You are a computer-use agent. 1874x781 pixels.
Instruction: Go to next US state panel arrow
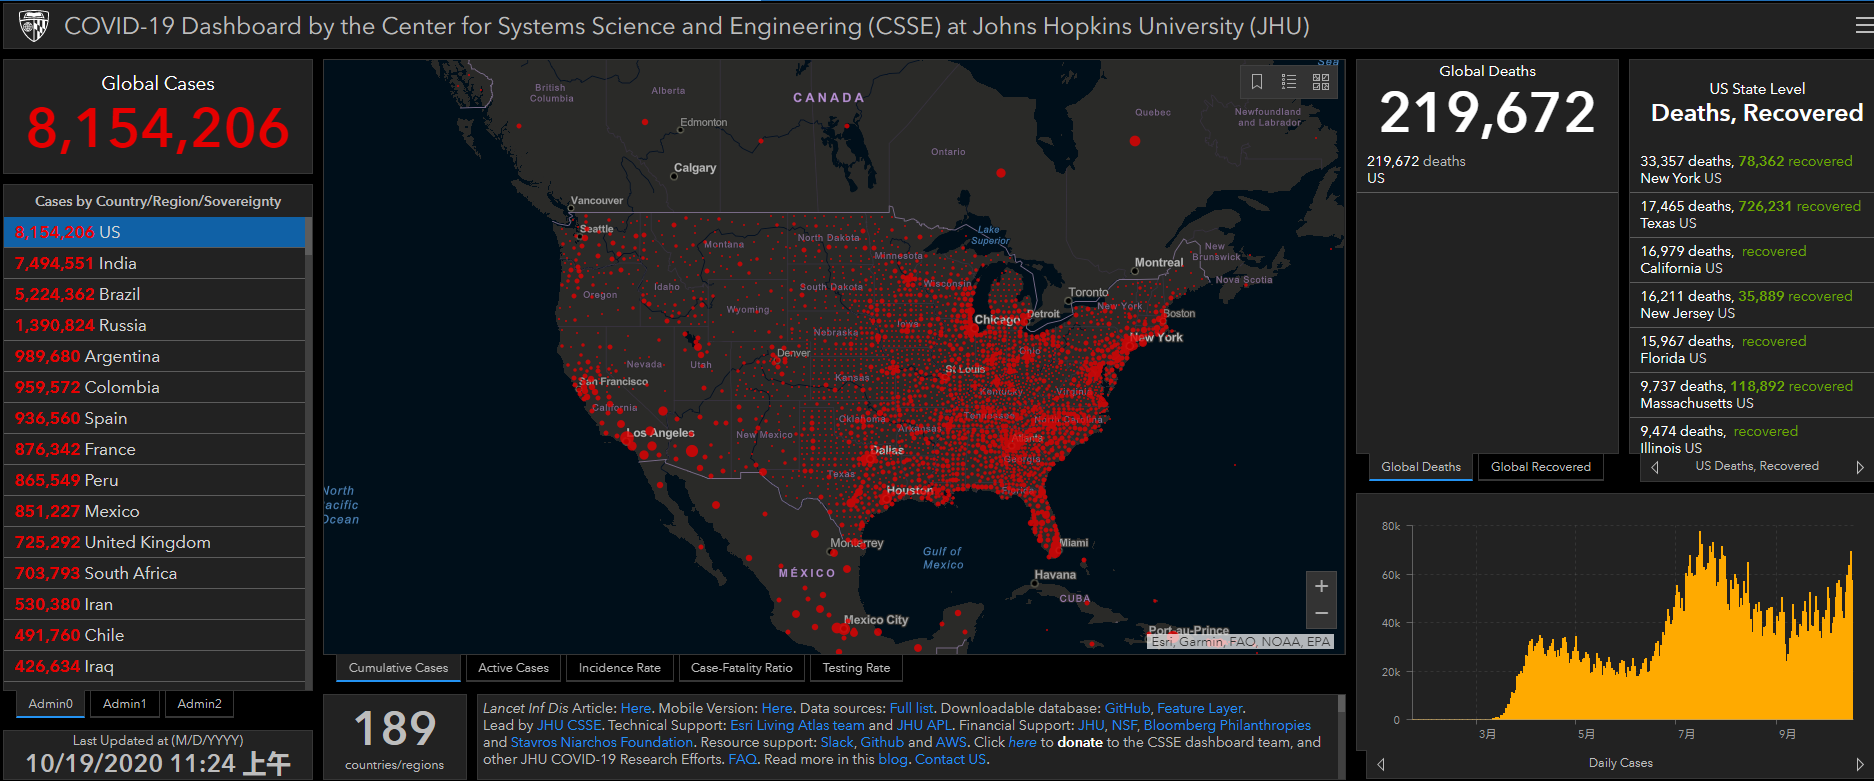pos(1859,467)
